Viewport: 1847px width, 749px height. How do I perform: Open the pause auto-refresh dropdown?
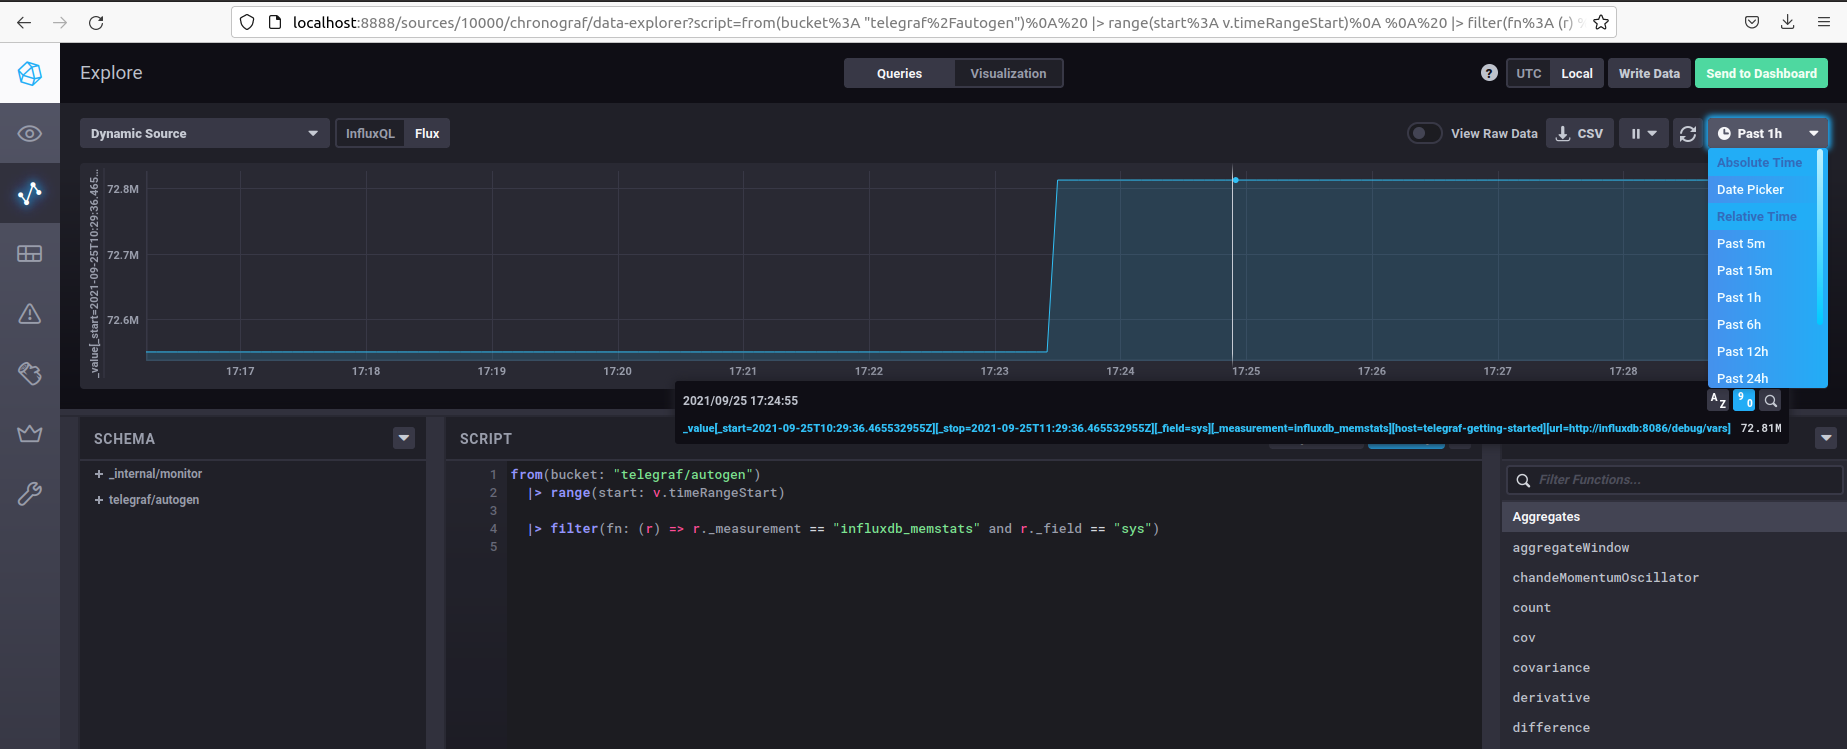pyautogui.click(x=1644, y=133)
